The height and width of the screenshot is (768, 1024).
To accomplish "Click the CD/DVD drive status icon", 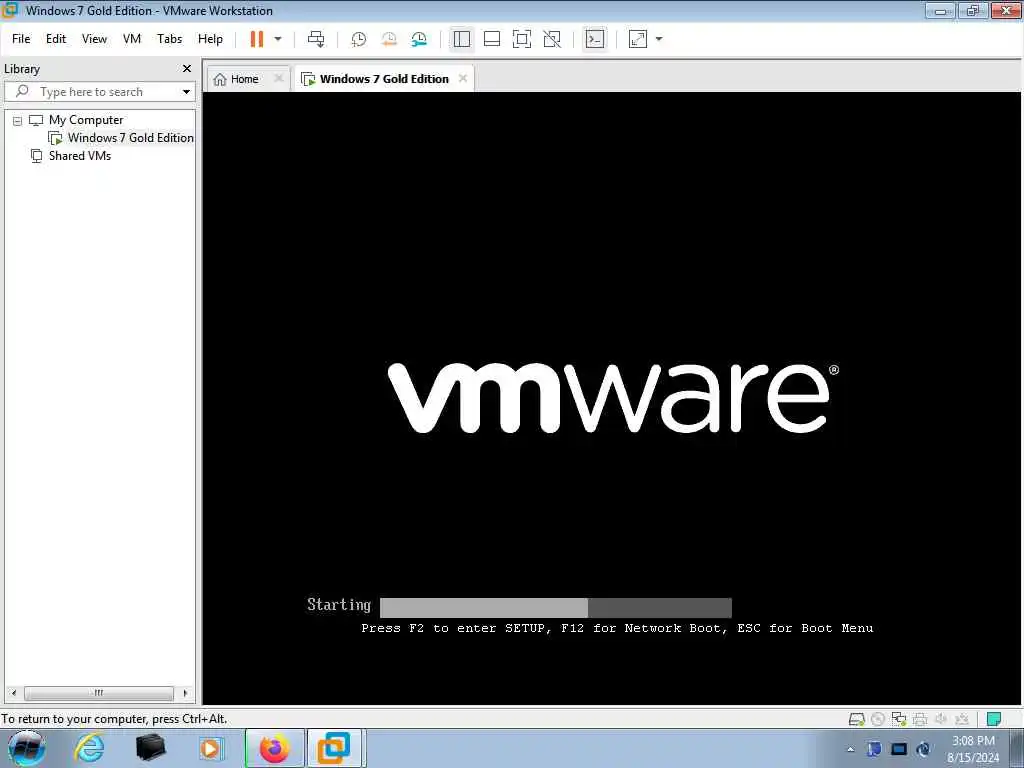I will (878, 720).
